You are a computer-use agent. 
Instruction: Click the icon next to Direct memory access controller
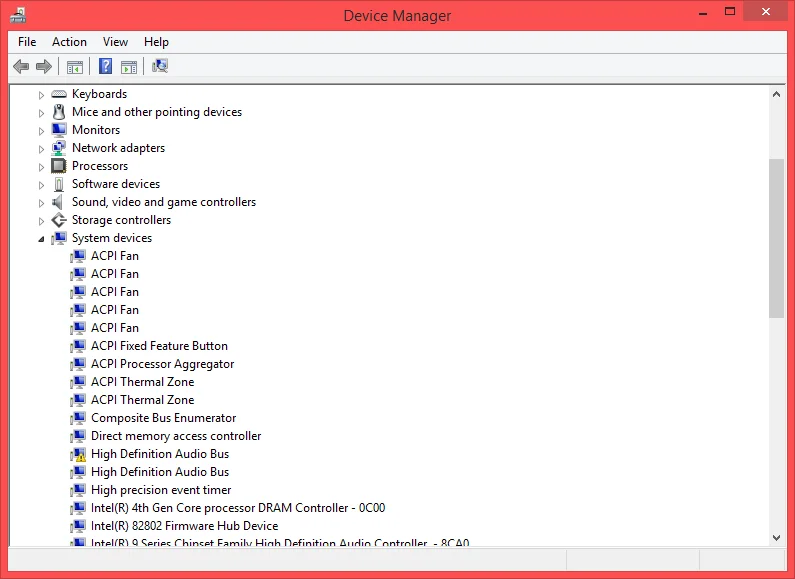[78, 436]
